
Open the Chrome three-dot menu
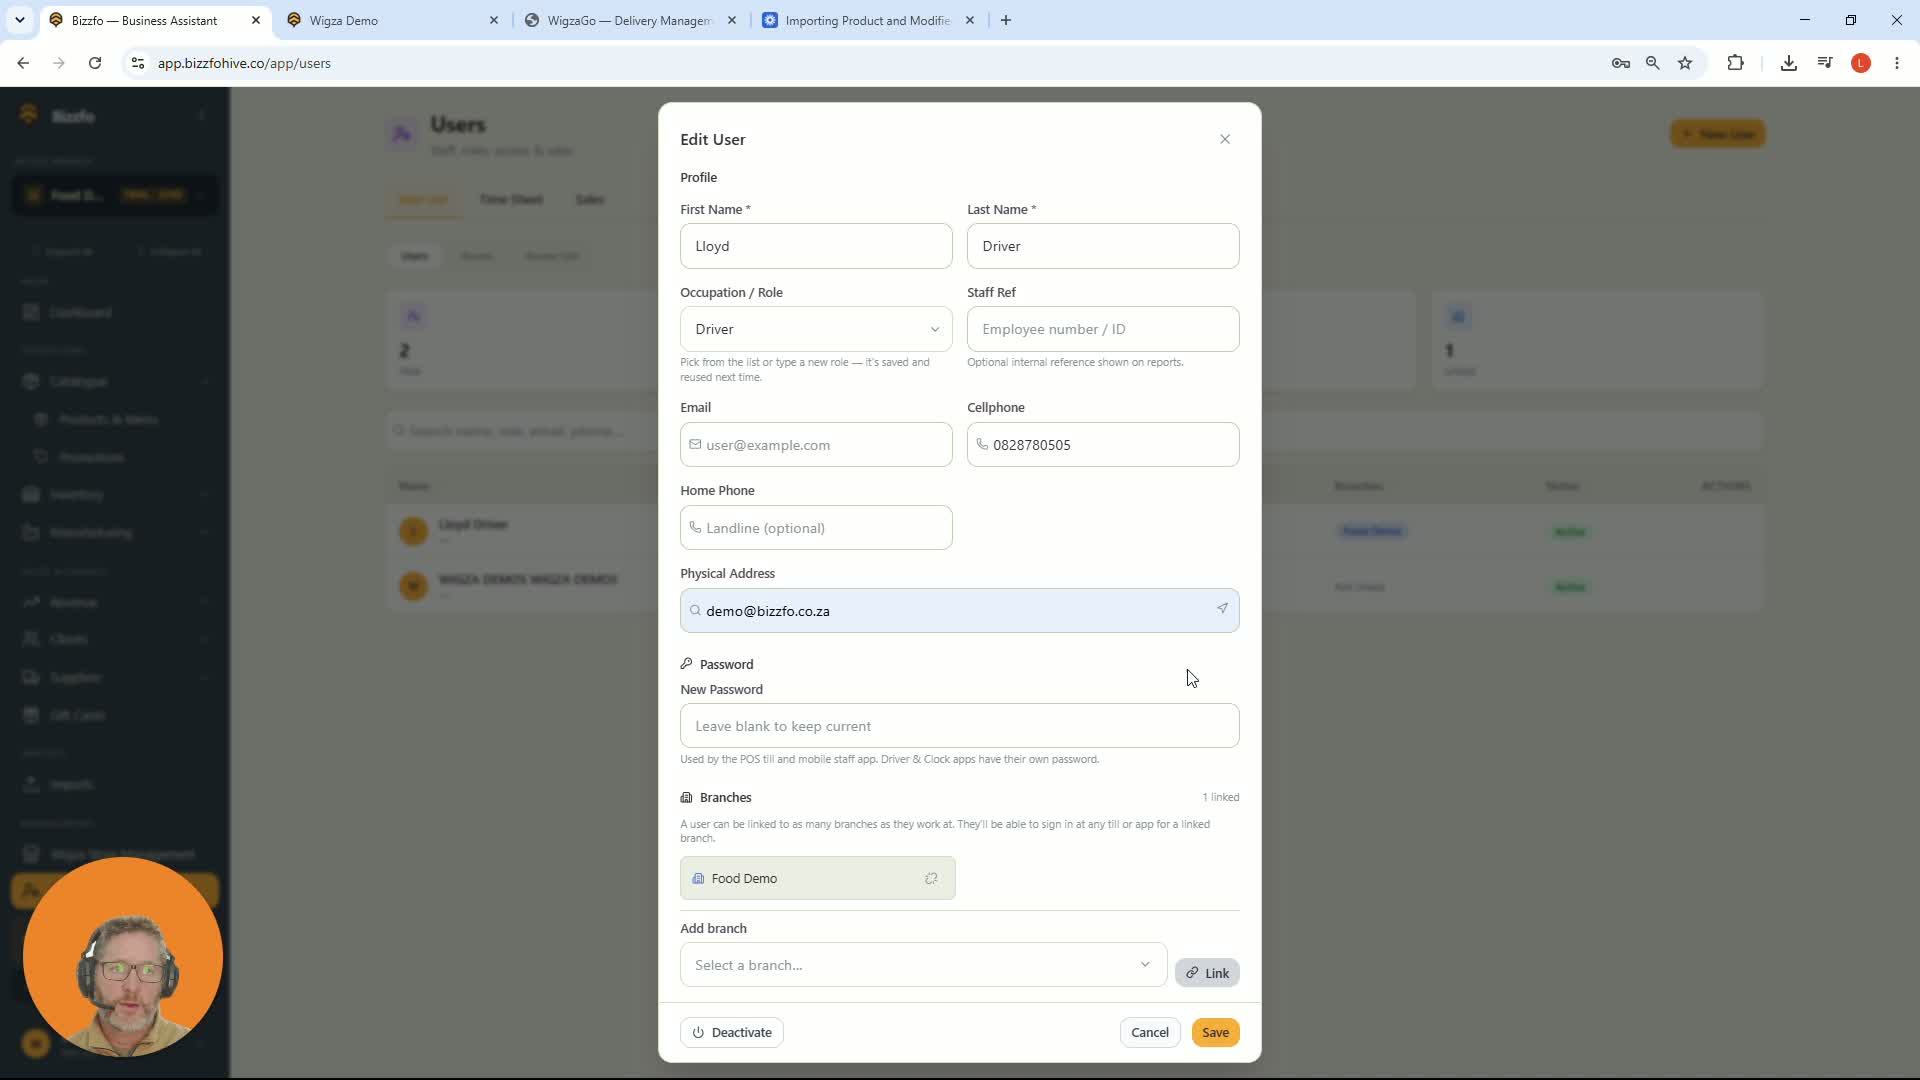[x=1897, y=63]
